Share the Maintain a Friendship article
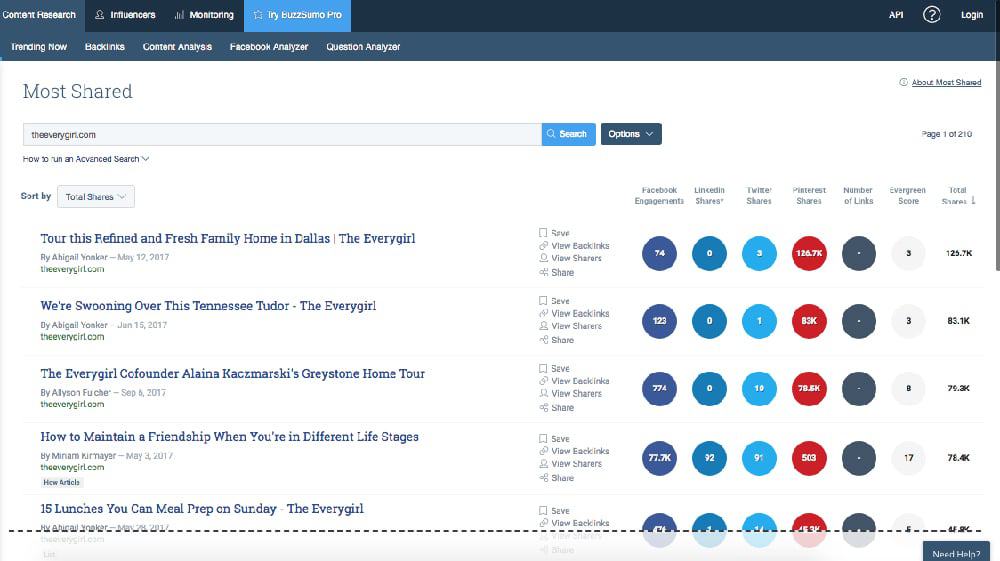 pyautogui.click(x=556, y=477)
